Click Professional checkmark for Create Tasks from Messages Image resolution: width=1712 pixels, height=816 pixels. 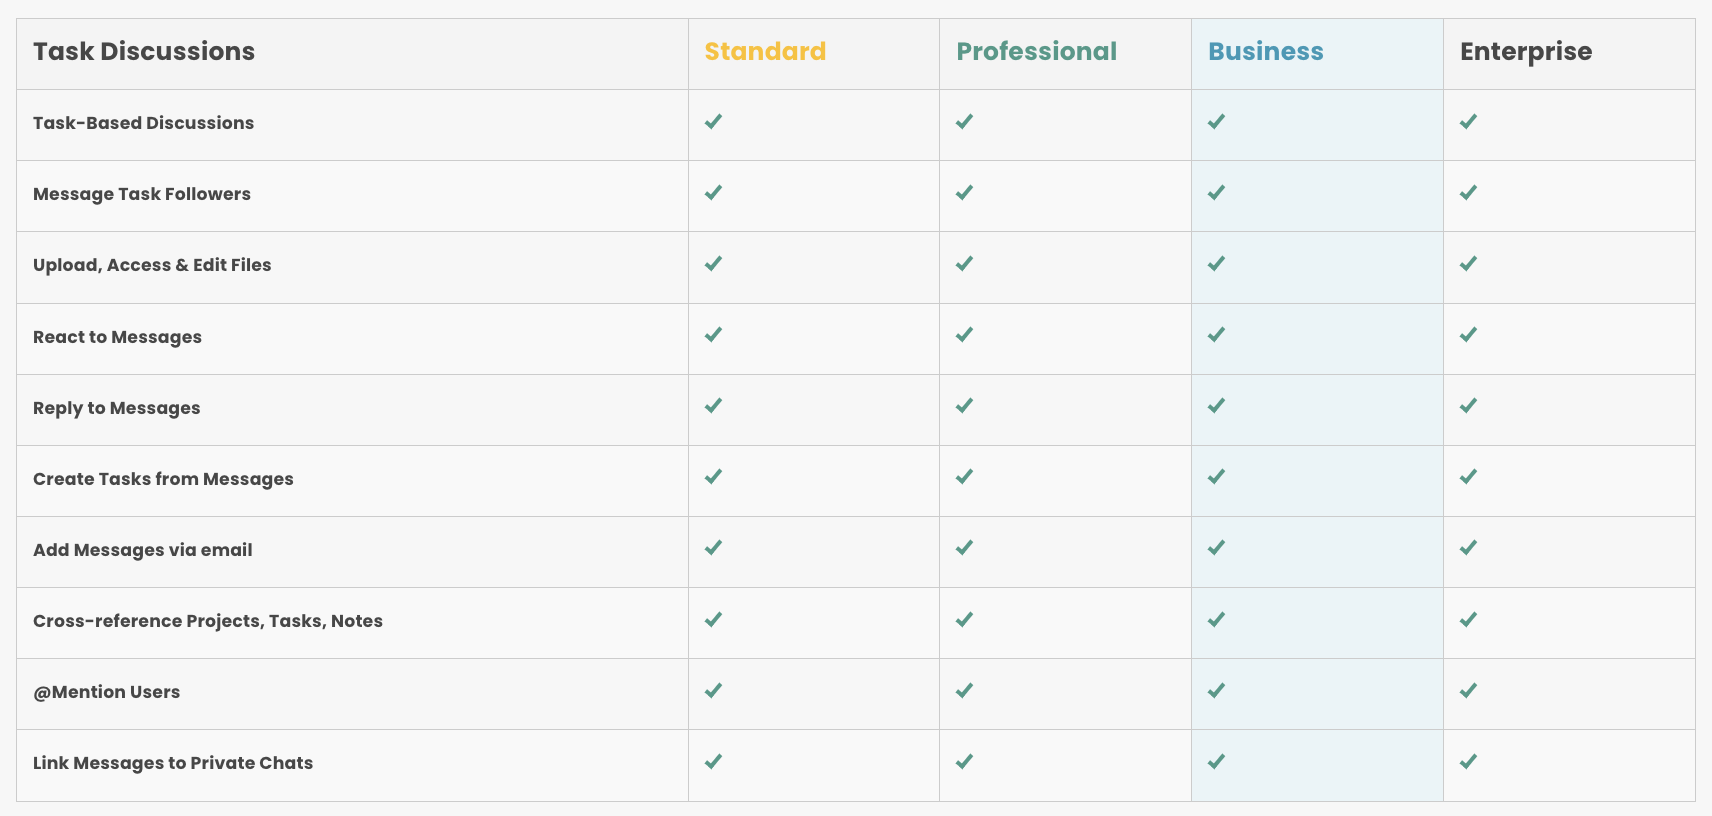click(x=964, y=477)
